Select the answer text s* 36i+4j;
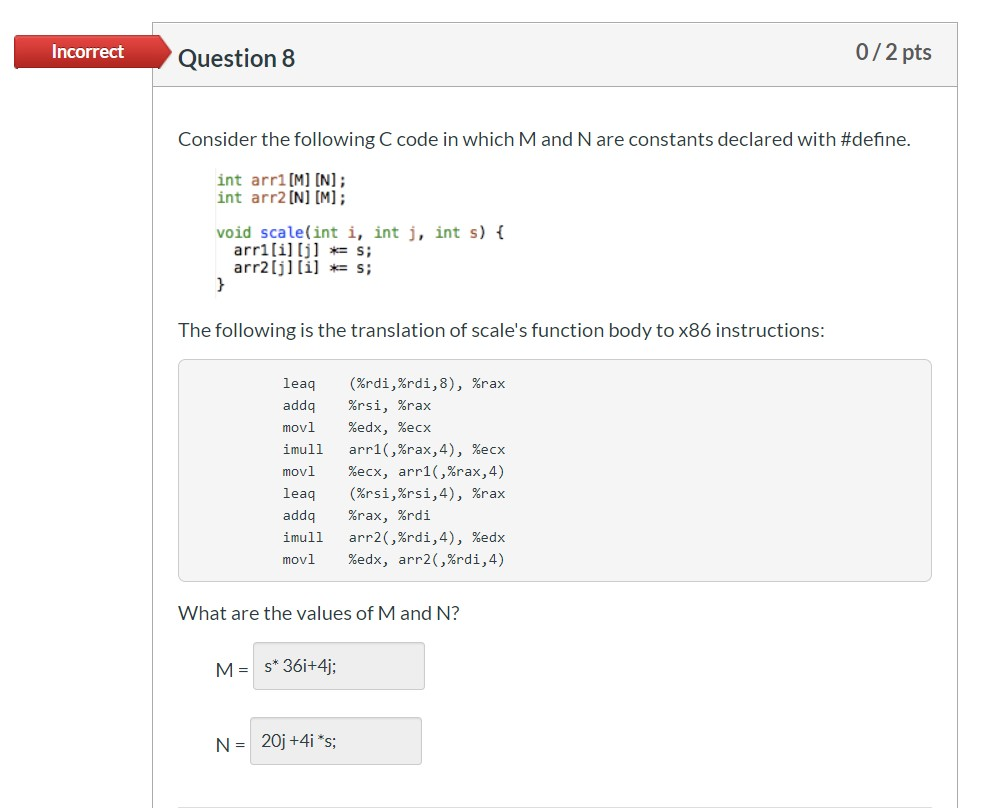 pos(300,664)
